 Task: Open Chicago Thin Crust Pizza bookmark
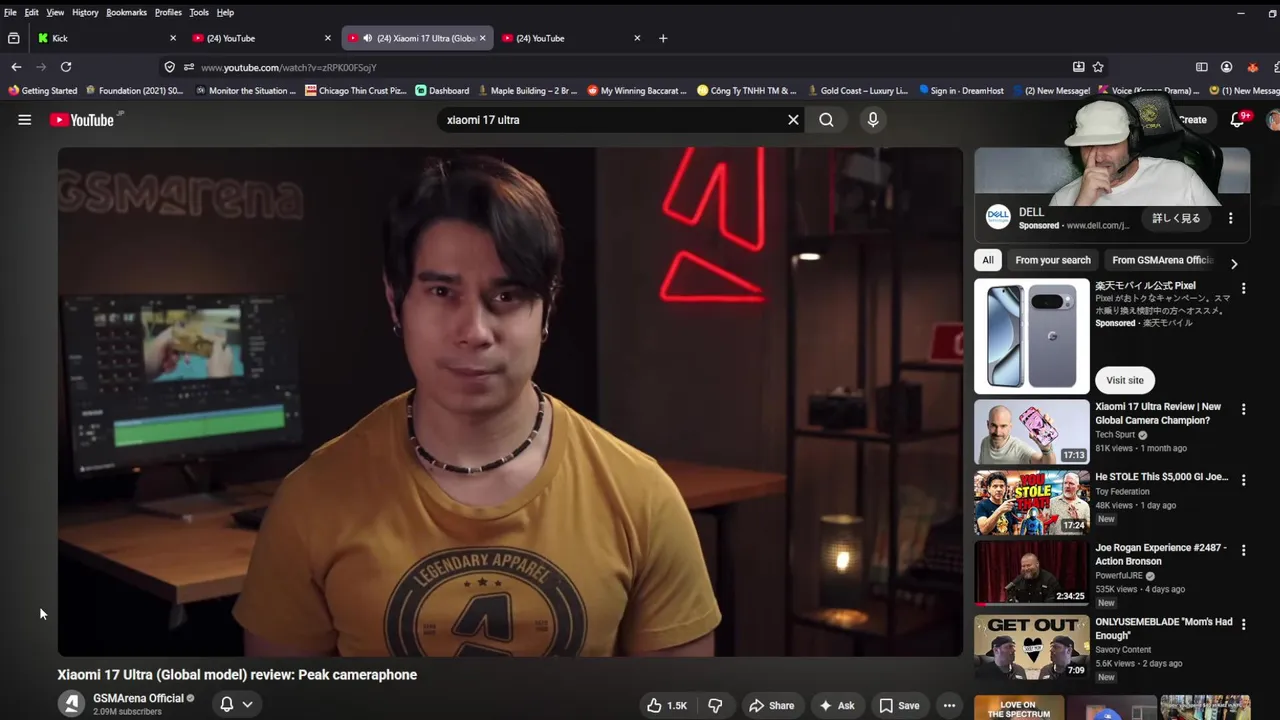coord(356,90)
